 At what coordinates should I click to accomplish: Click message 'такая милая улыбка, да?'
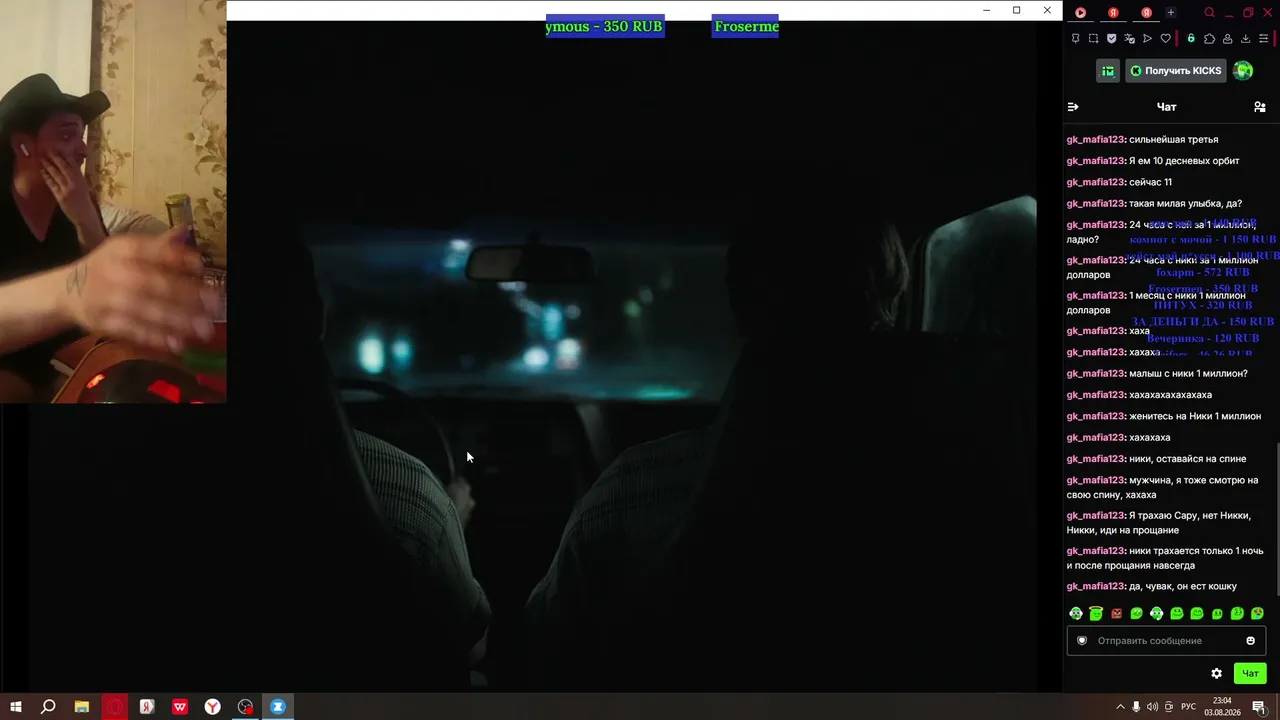[x=1185, y=204]
